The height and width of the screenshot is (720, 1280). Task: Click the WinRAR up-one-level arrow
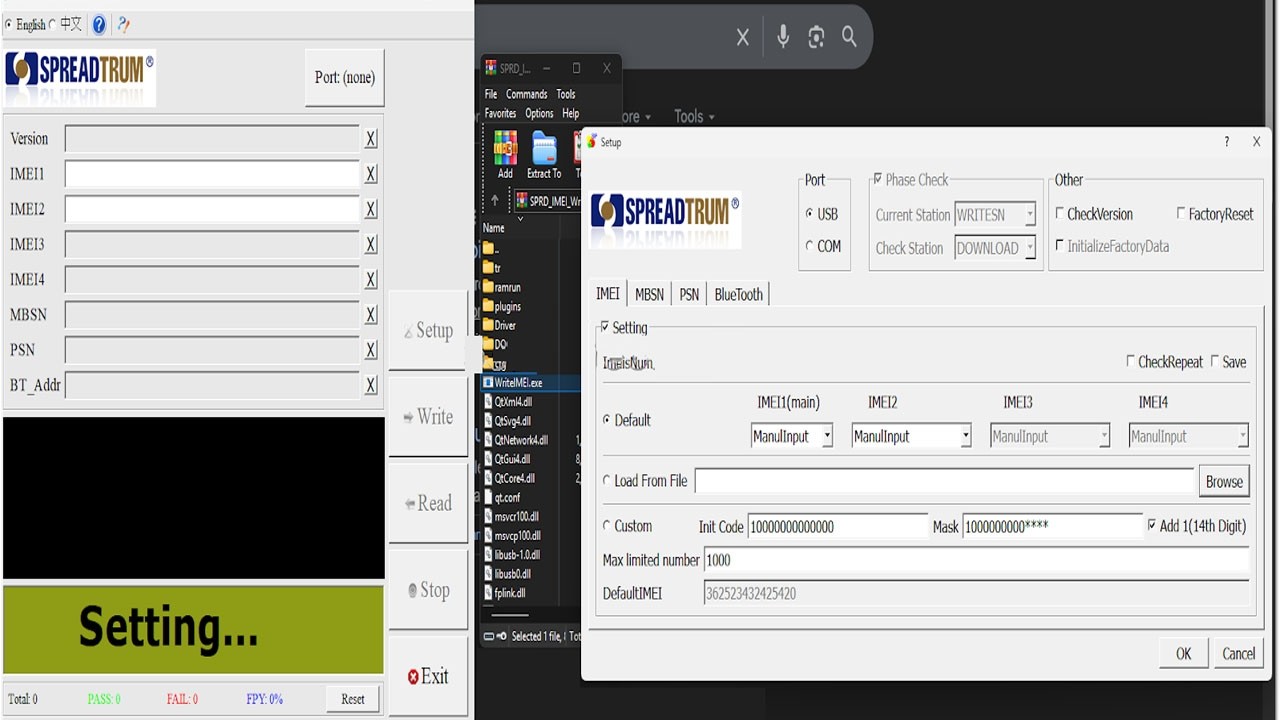pos(494,200)
